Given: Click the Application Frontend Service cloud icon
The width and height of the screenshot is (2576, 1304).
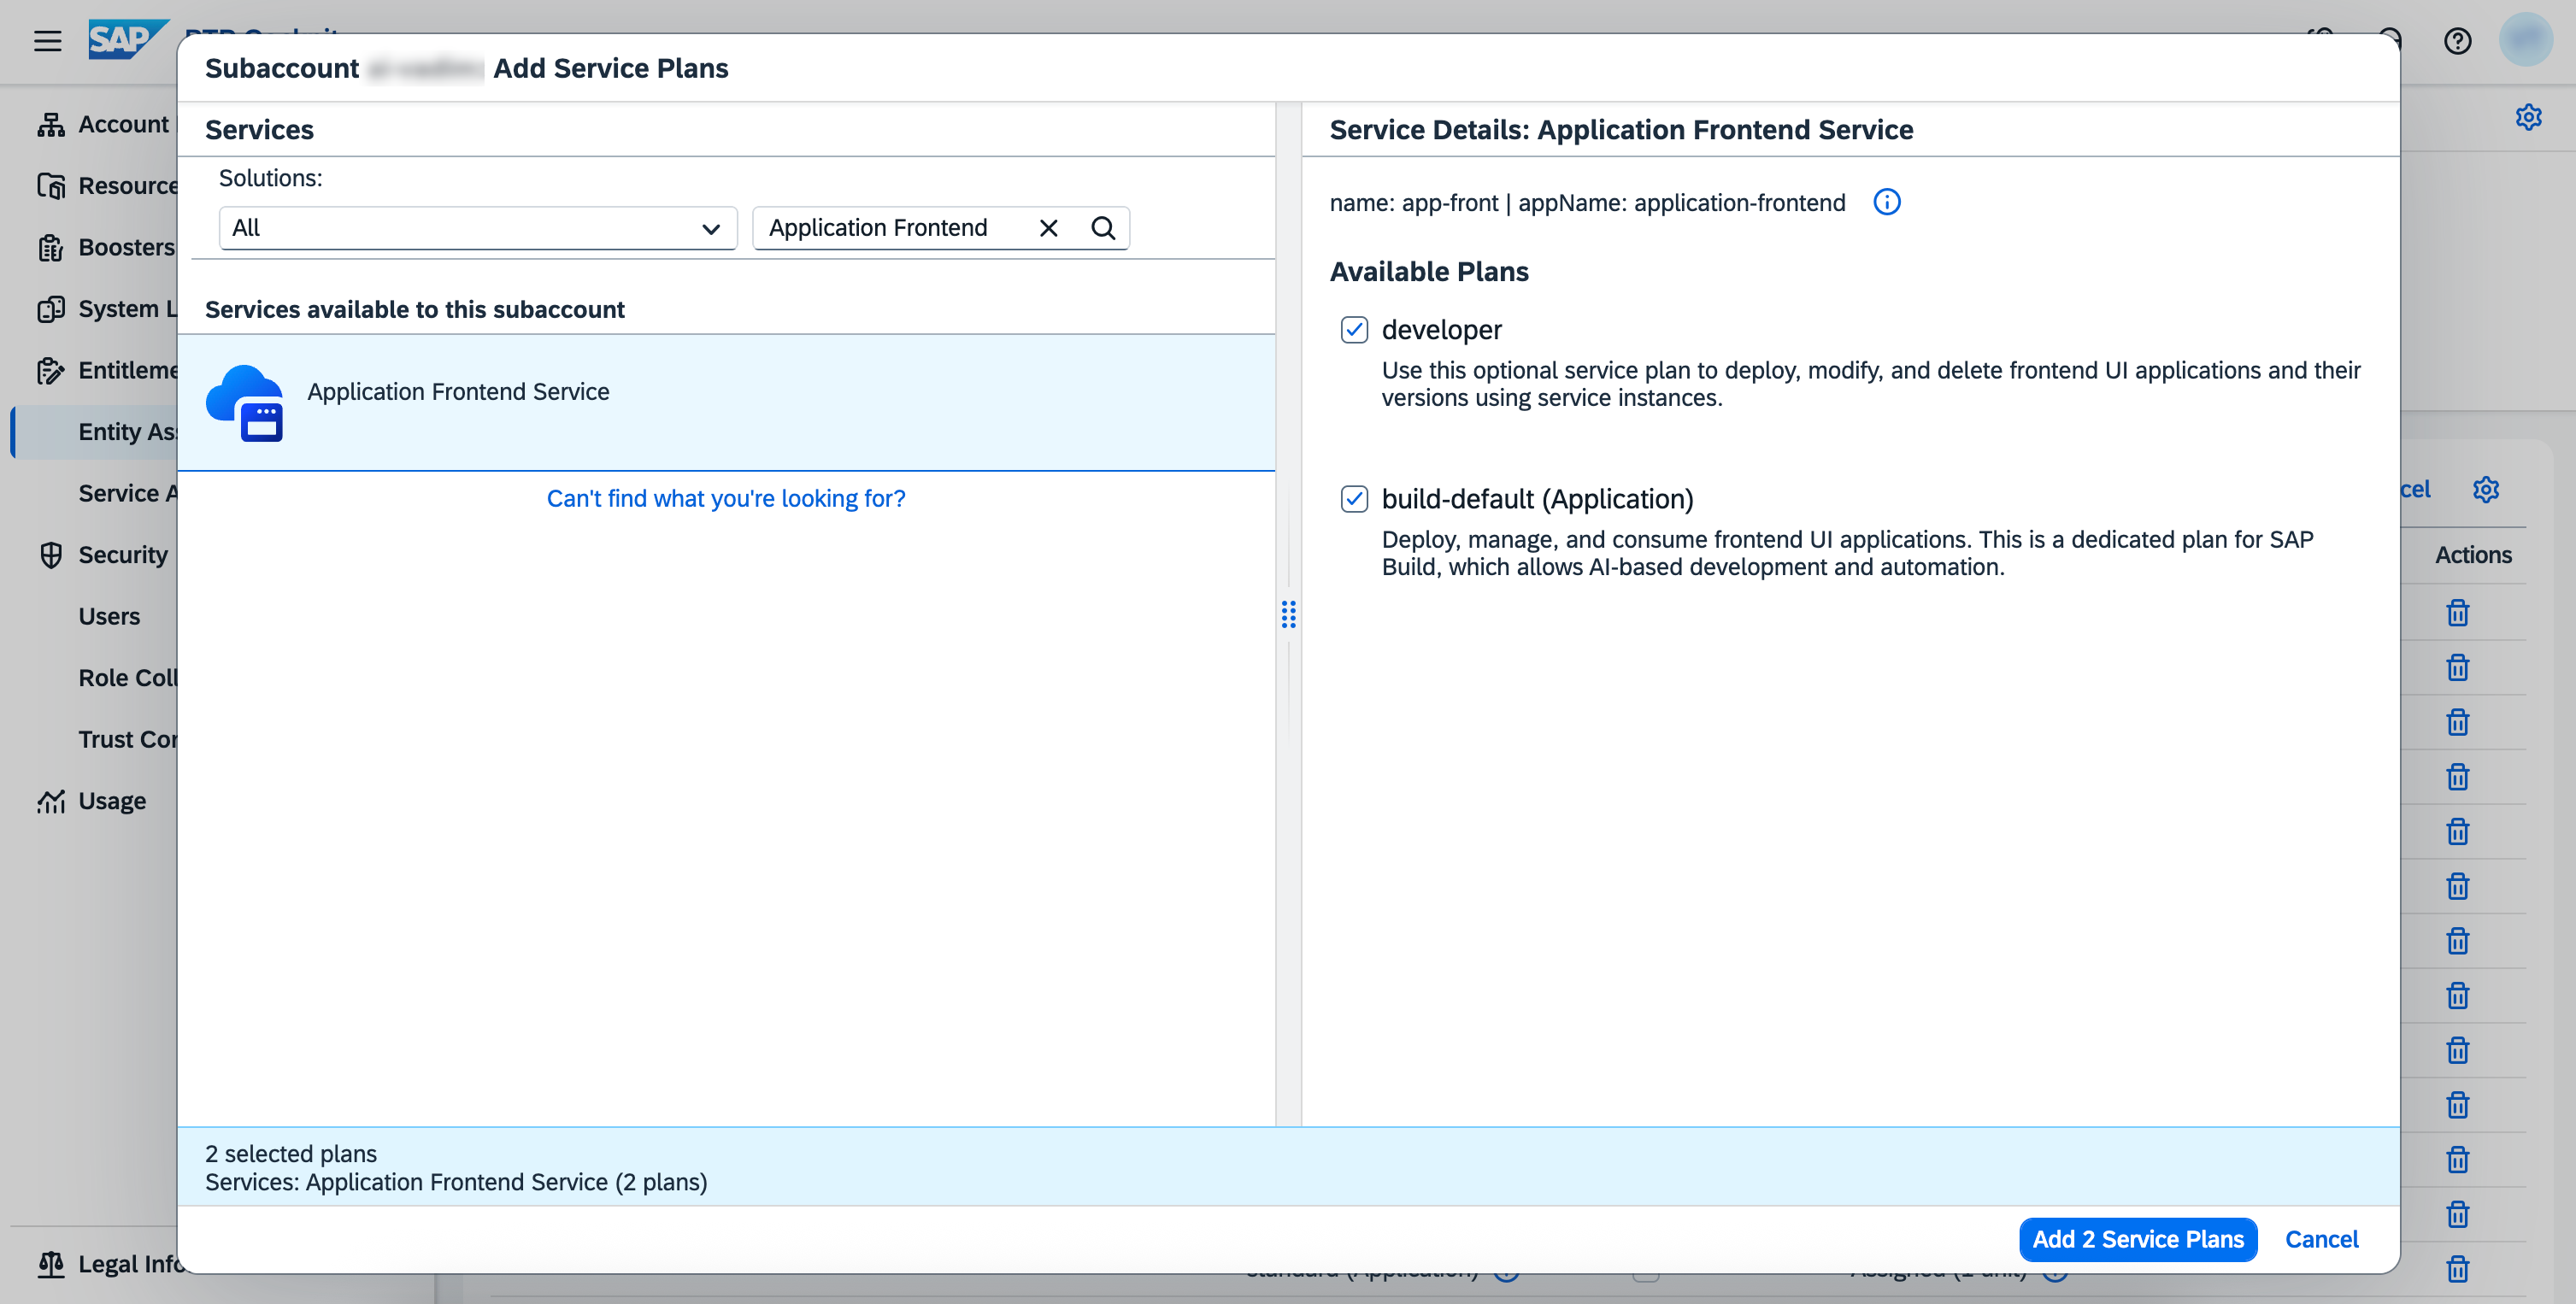Looking at the screenshot, I should (247, 402).
